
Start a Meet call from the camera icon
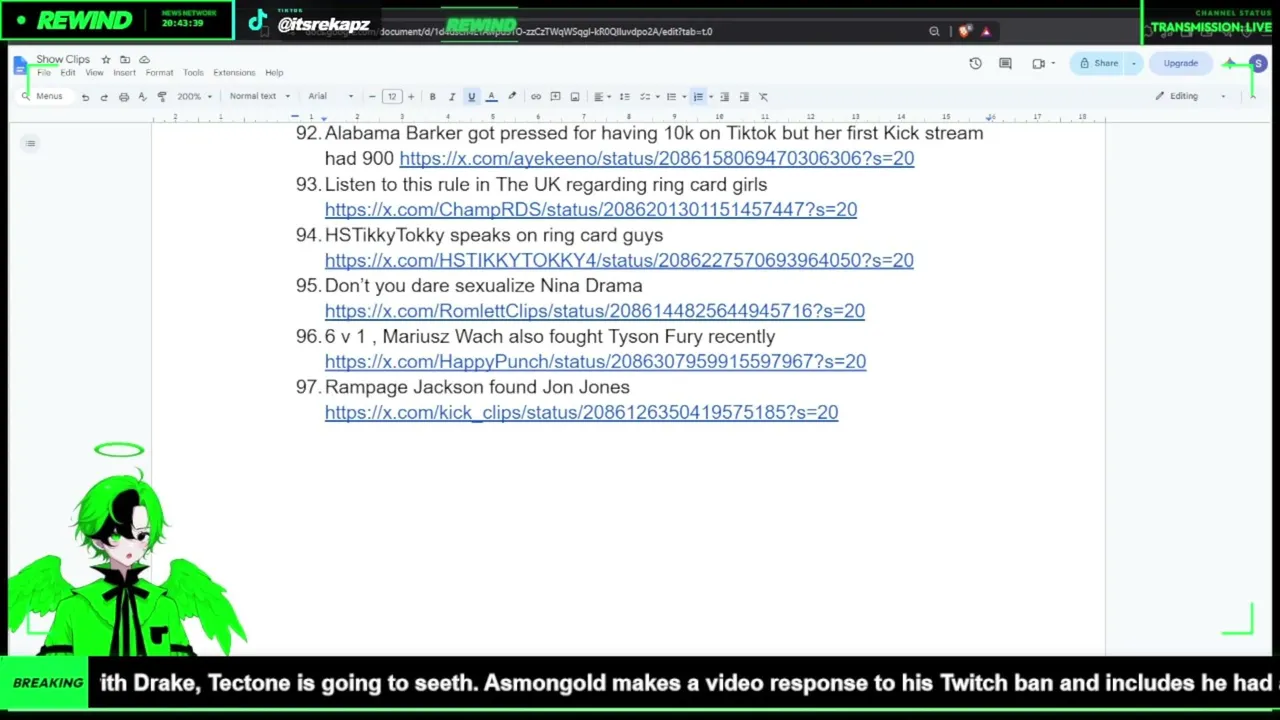click(1038, 63)
